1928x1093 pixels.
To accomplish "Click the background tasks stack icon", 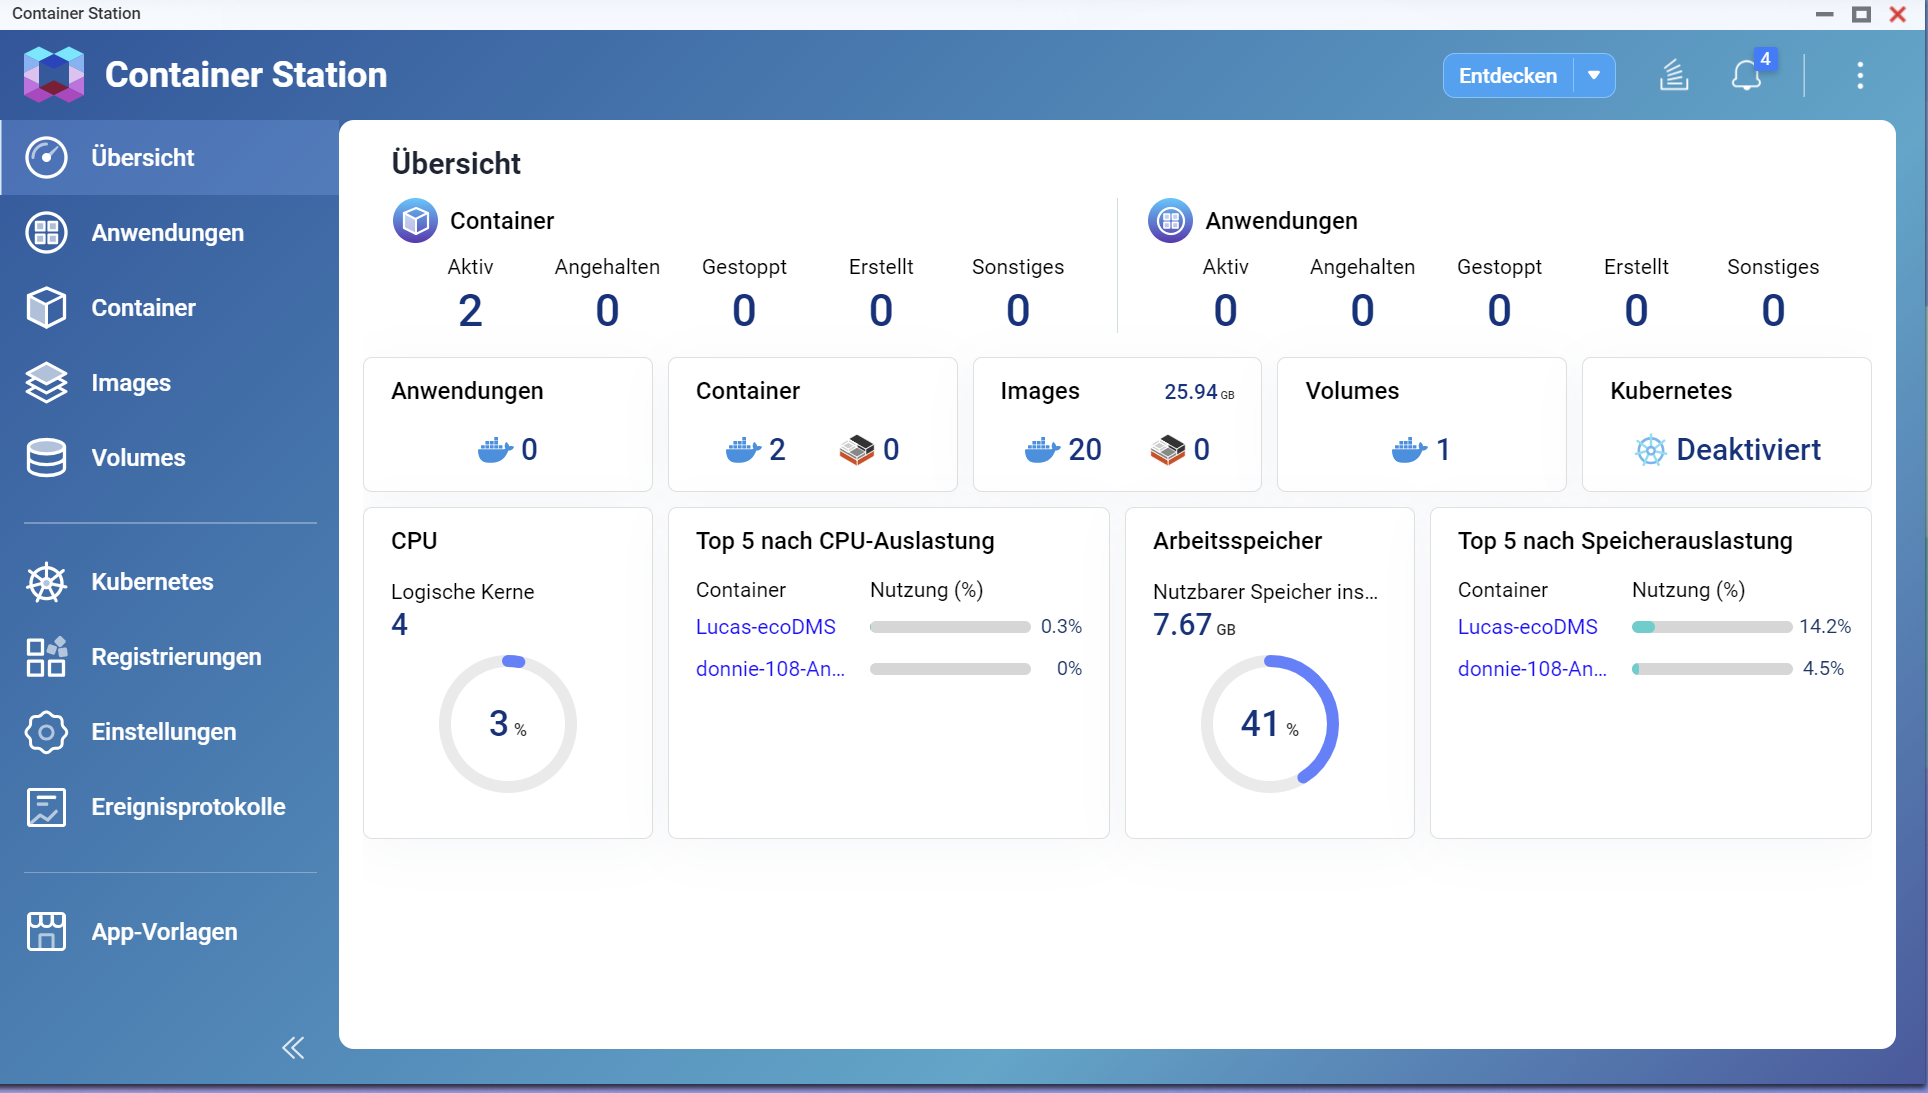I will click(1674, 76).
